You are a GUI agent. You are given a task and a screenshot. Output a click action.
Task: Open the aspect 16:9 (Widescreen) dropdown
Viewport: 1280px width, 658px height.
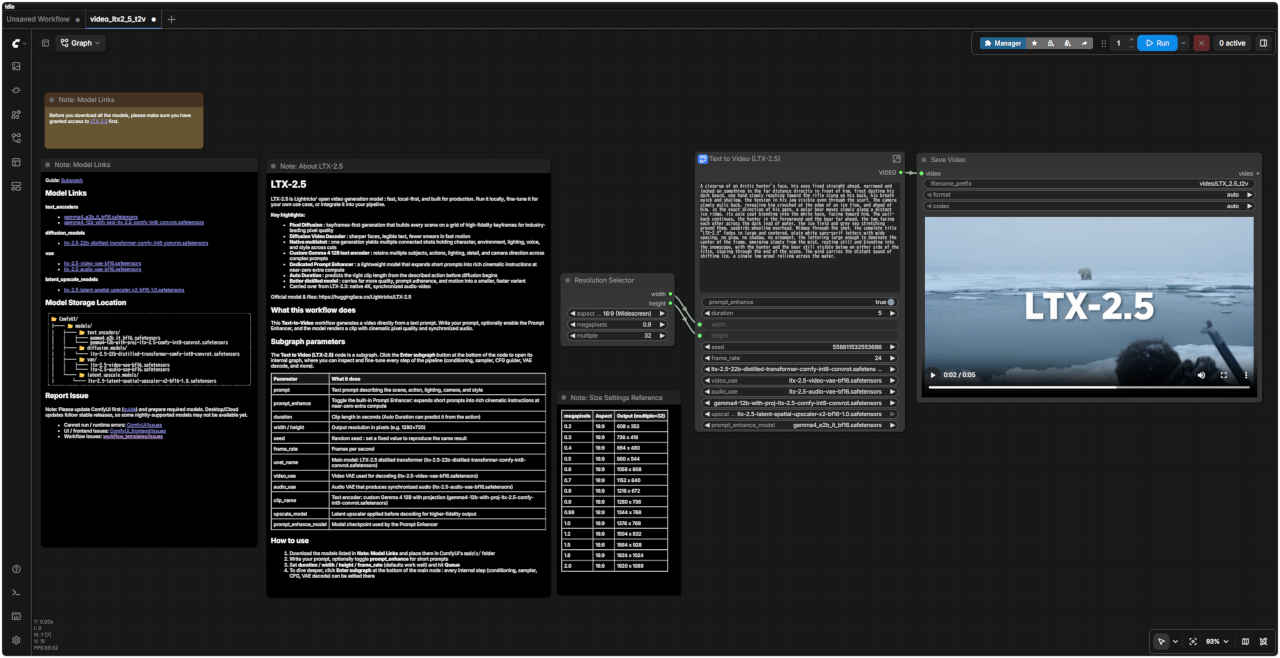pos(616,313)
